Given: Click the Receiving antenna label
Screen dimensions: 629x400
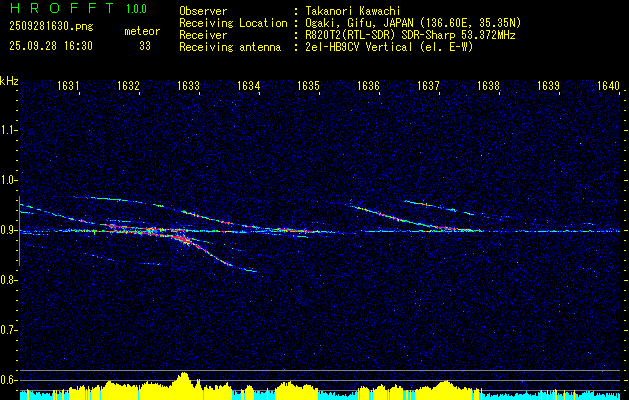Looking at the screenshot, I should [230, 47].
